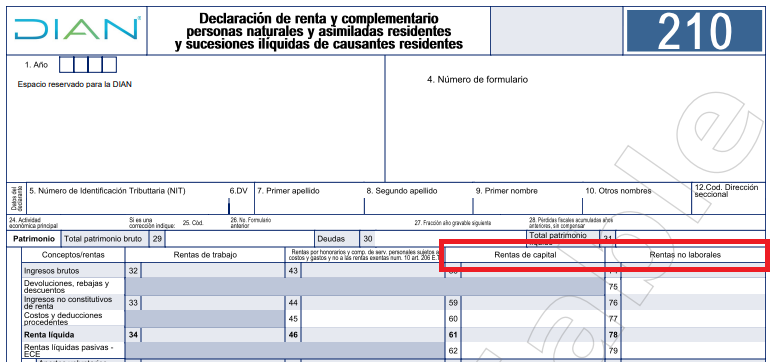This screenshot has width=773, height=362.
Task: Click the 'Patrimonio' section label
Action: click(x=34, y=239)
